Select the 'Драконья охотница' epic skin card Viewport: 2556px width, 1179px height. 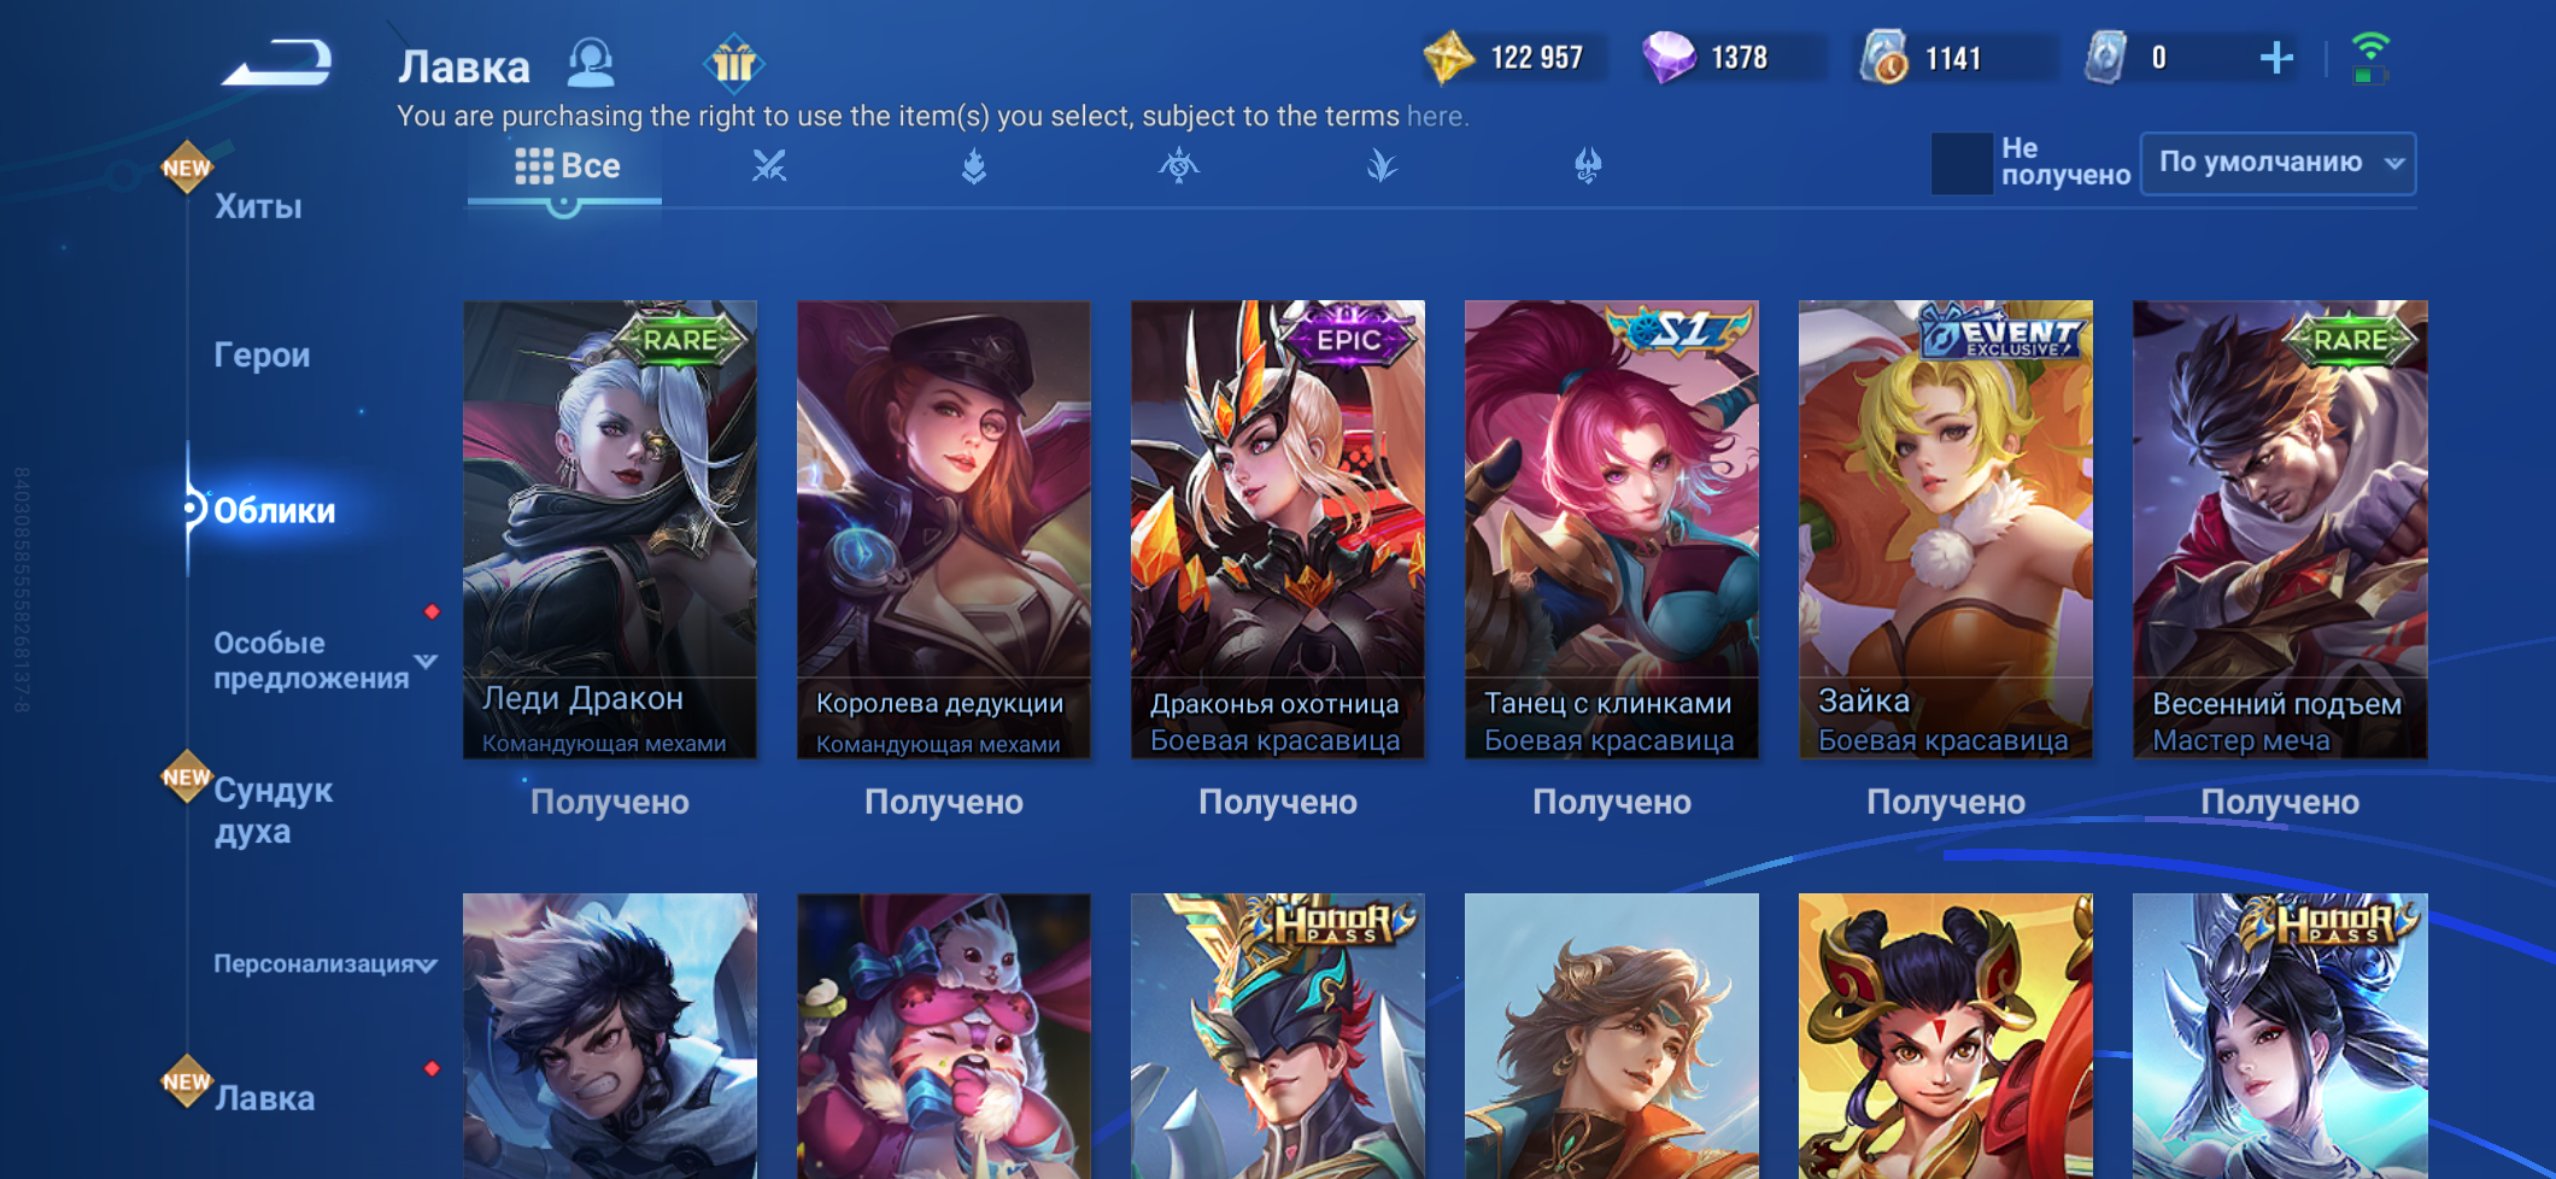[x=1277, y=529]
